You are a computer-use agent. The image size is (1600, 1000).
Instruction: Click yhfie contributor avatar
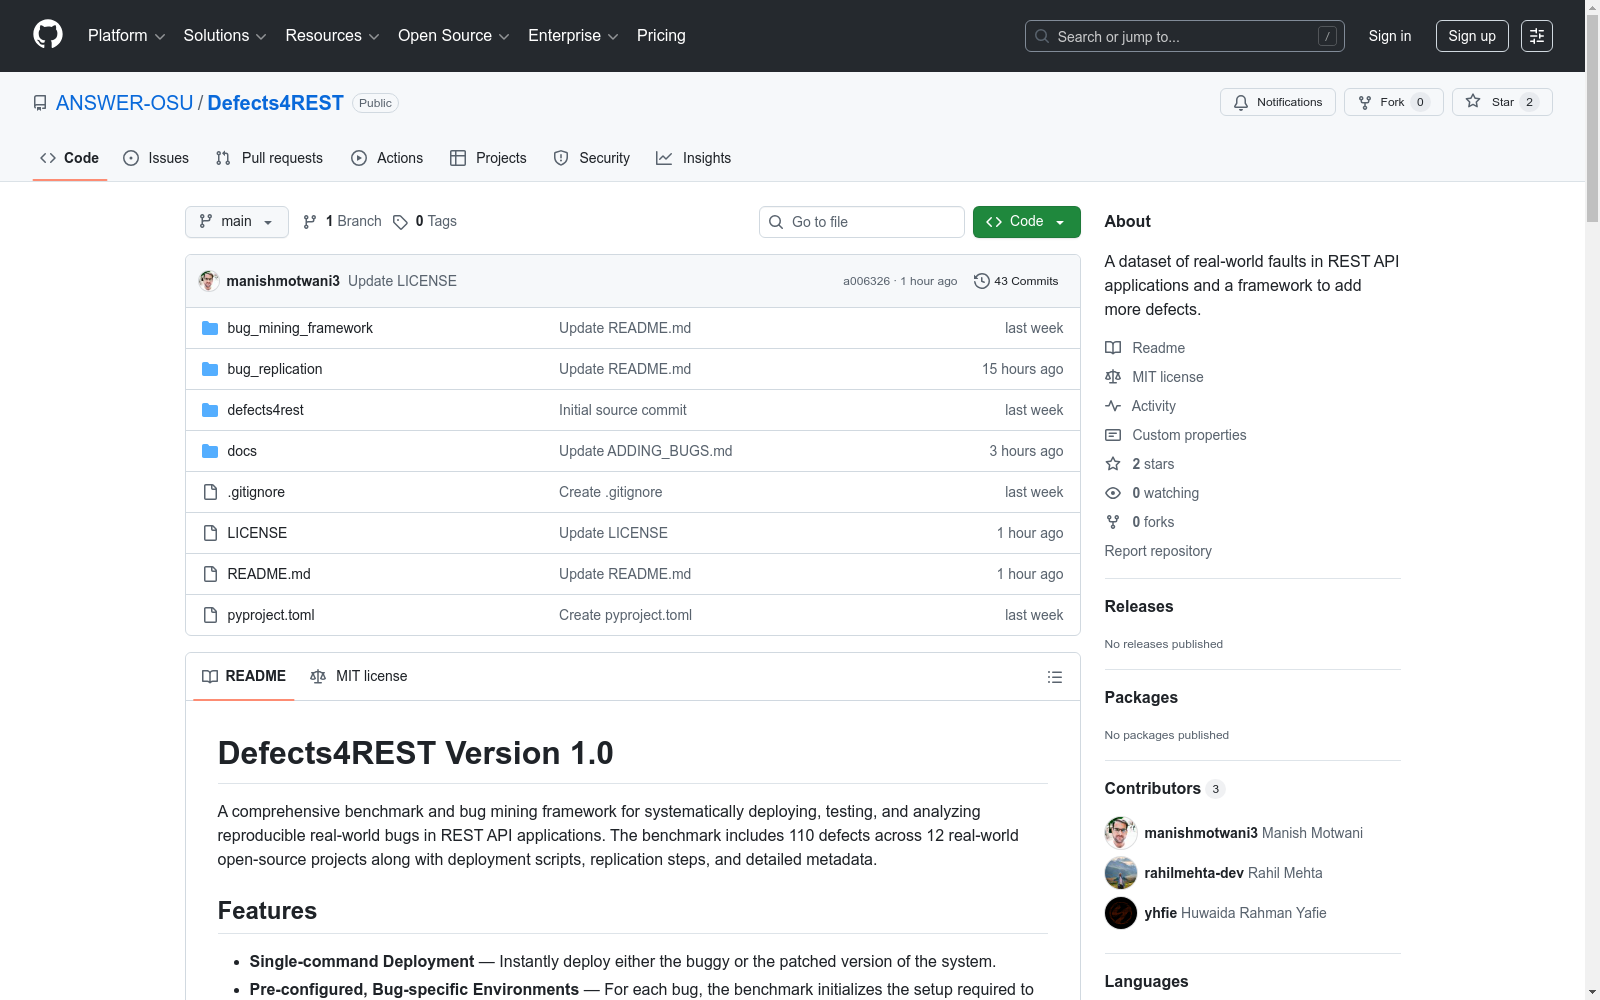(1121, 913)
